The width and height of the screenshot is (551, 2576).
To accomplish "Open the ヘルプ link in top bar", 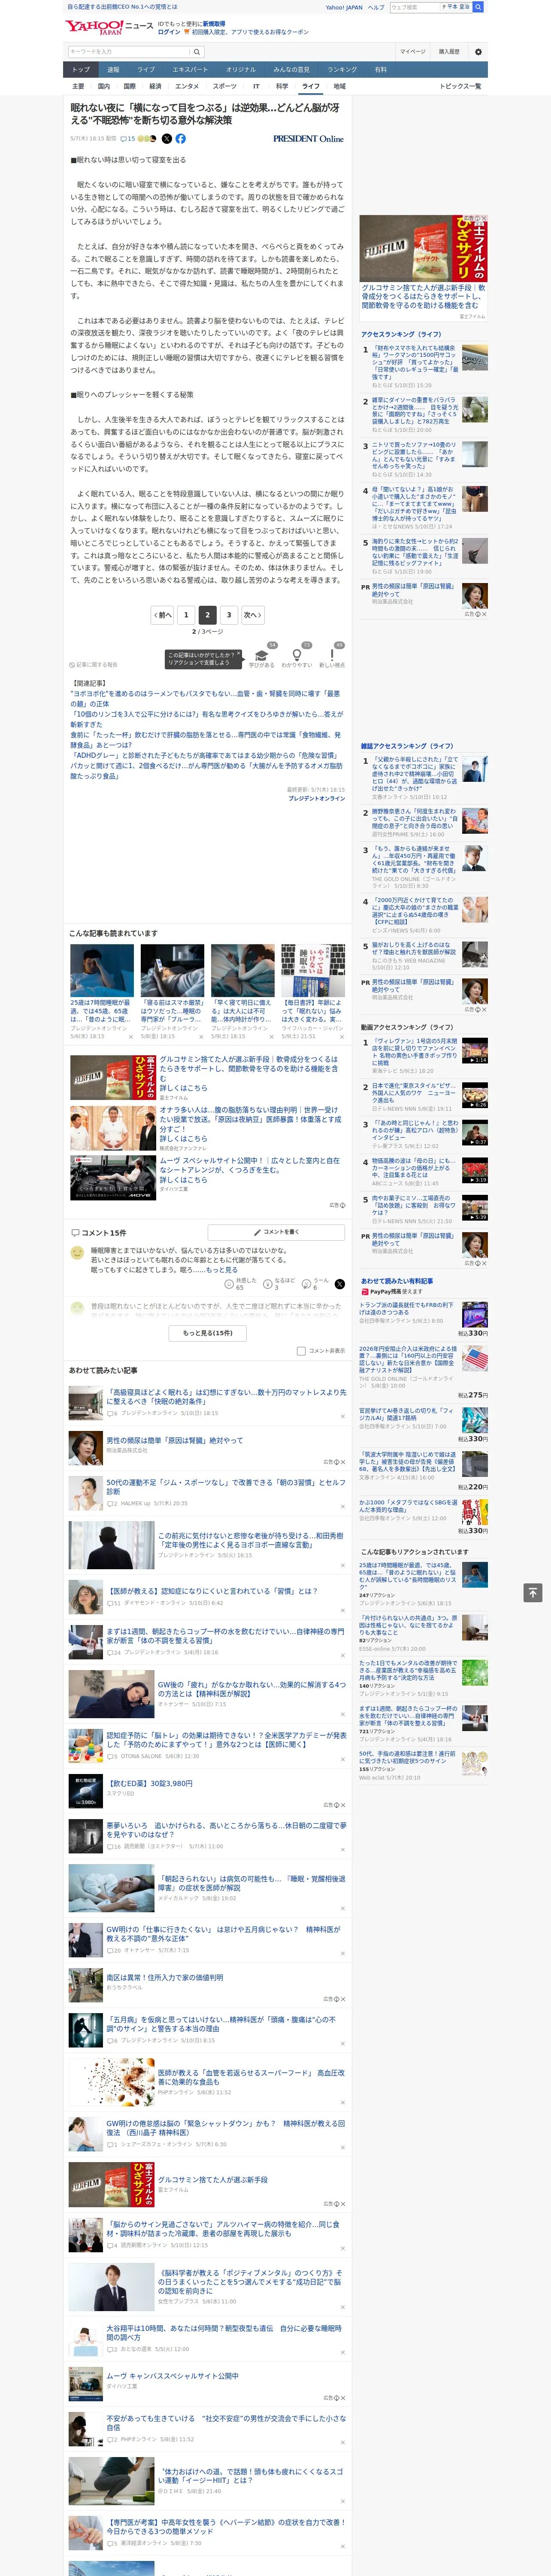I will tap(375, 7).
